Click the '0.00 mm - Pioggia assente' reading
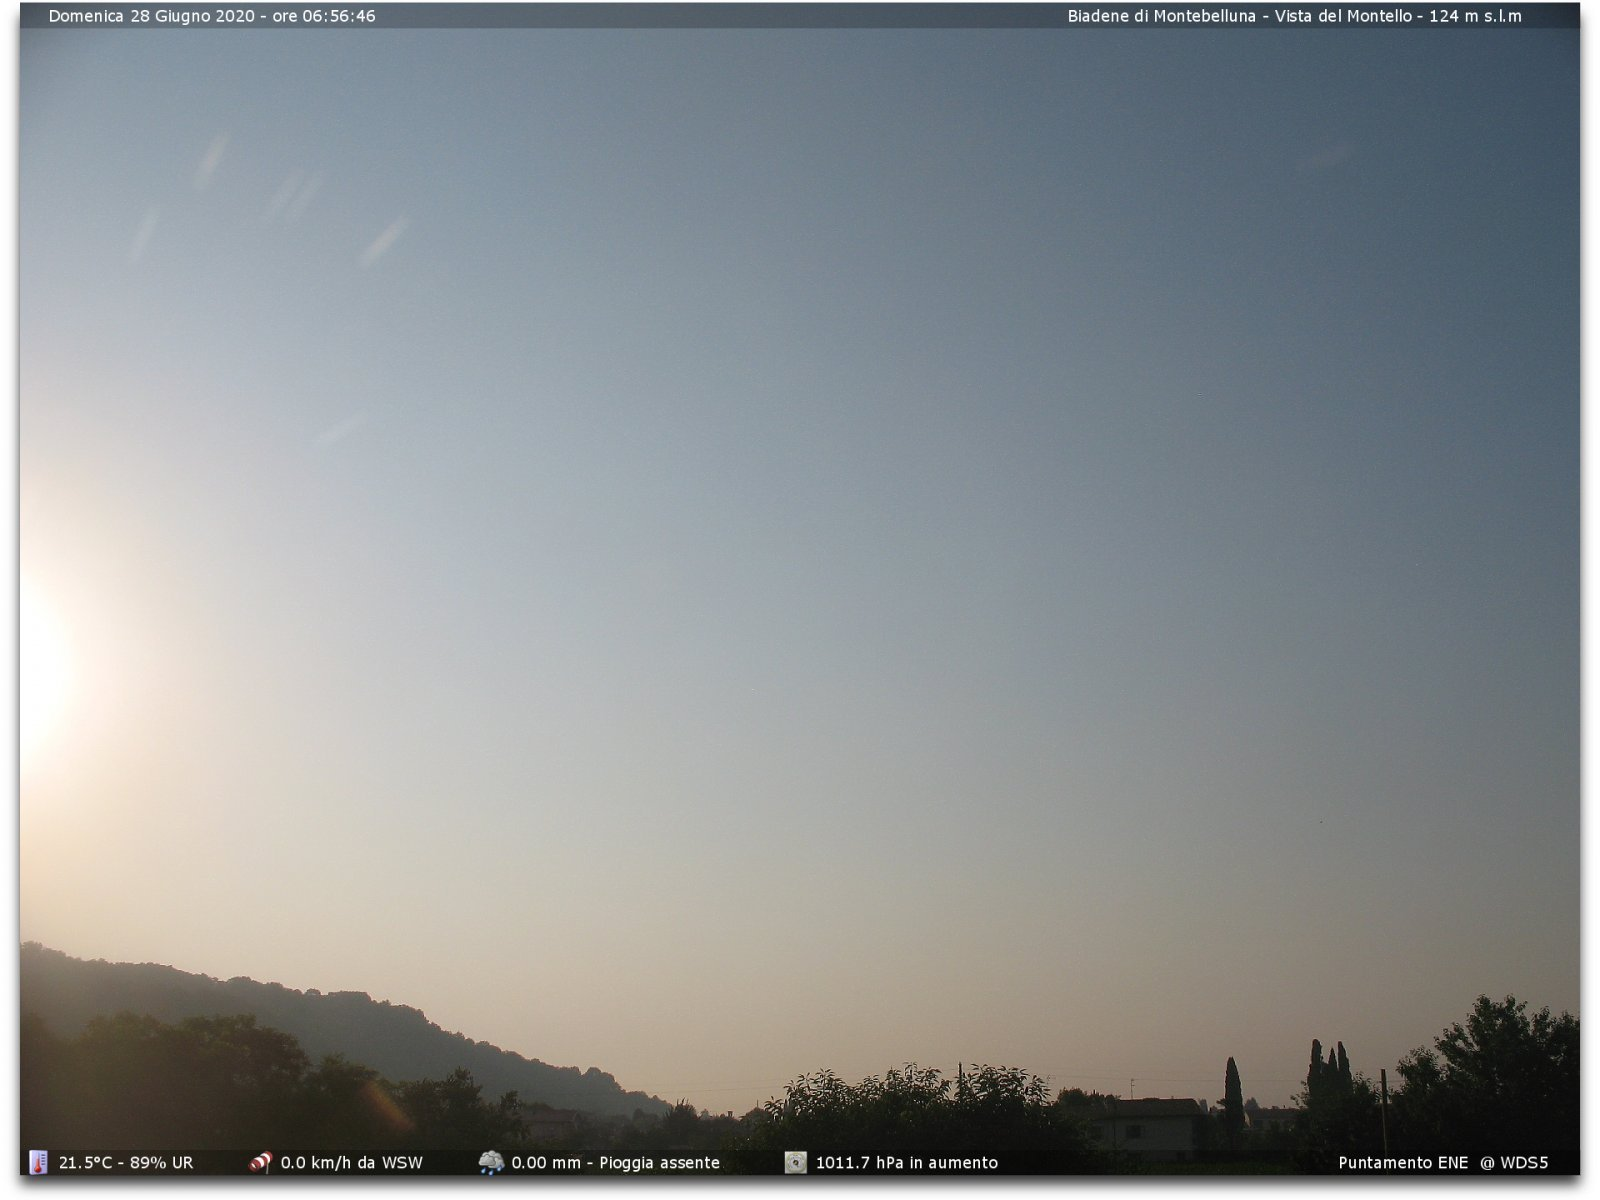The image size is (1600, 1200). pos(615,1163)
